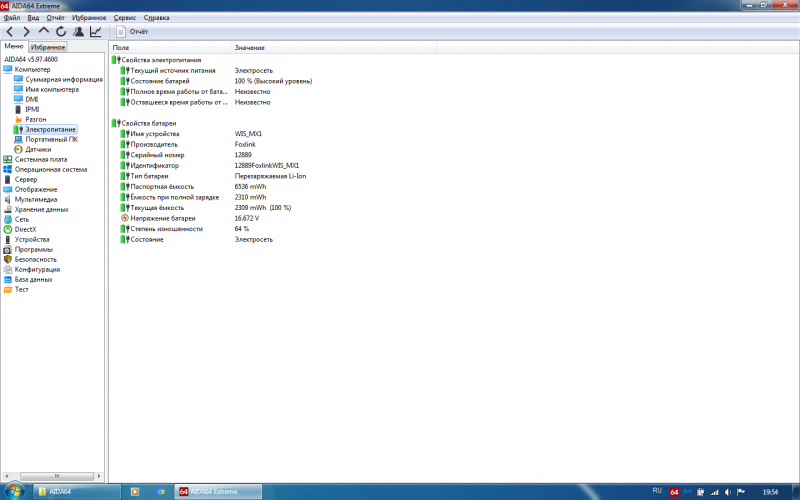Open the graph chart toolbar icon
The height and width of the screenshot is (500, 800).
(x=95, y=32)
